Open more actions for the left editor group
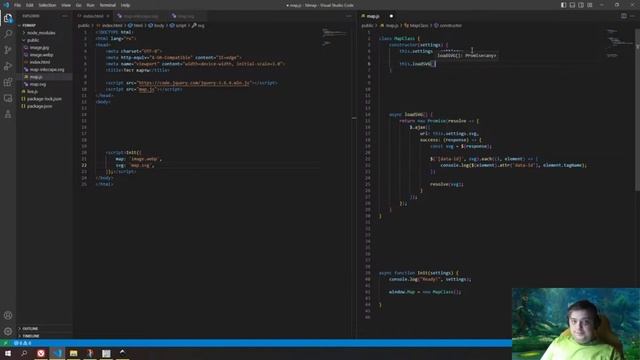The height and width of the screenshot is (360, 640). click(x=348, y=16)
